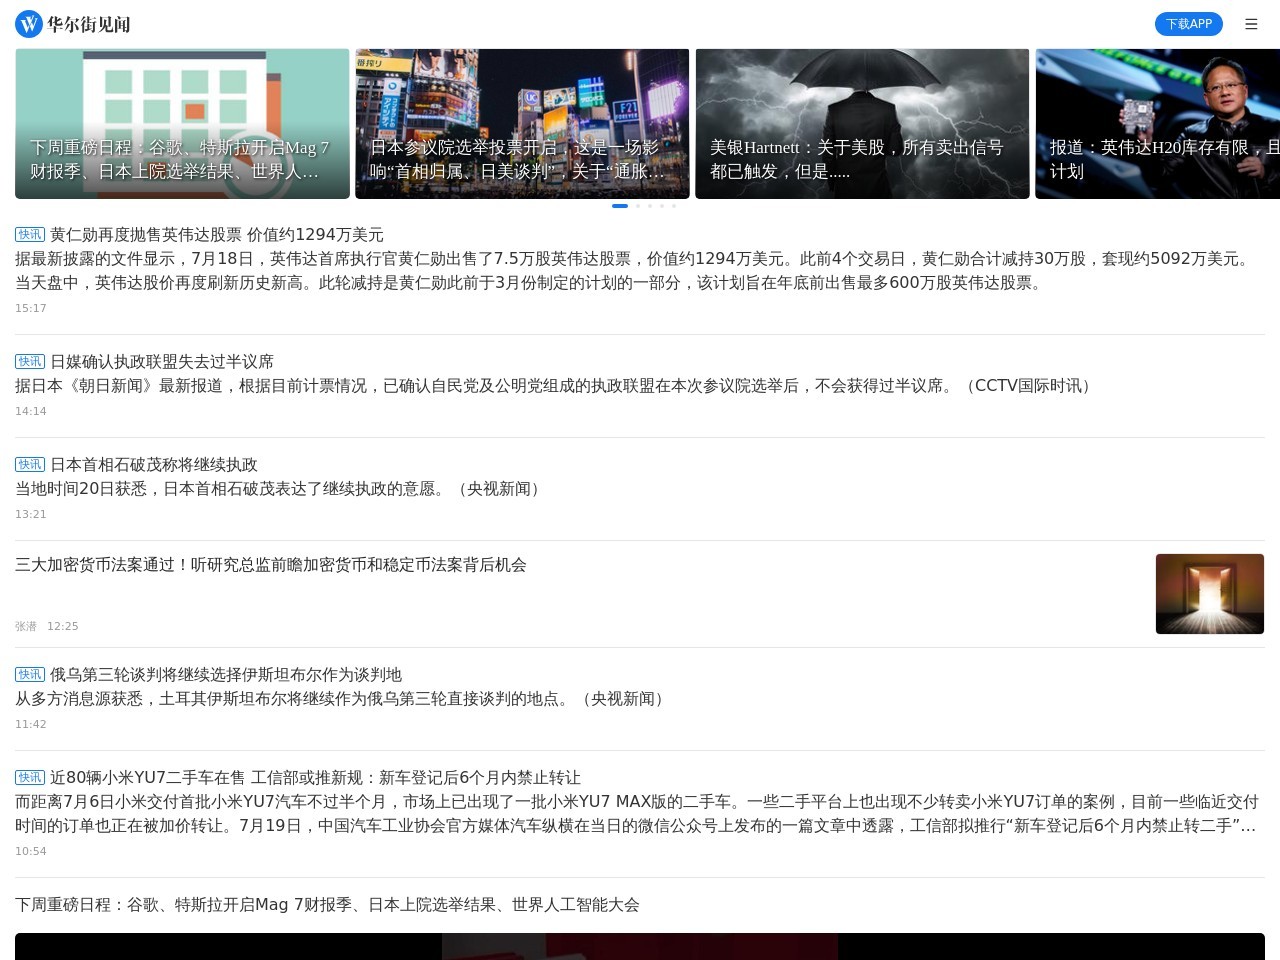This screenshot has width=1280, height=960.
Task: Click the 快讯 tag on the Xiaomi YU7 news
Action: click(x=30, y=777)
